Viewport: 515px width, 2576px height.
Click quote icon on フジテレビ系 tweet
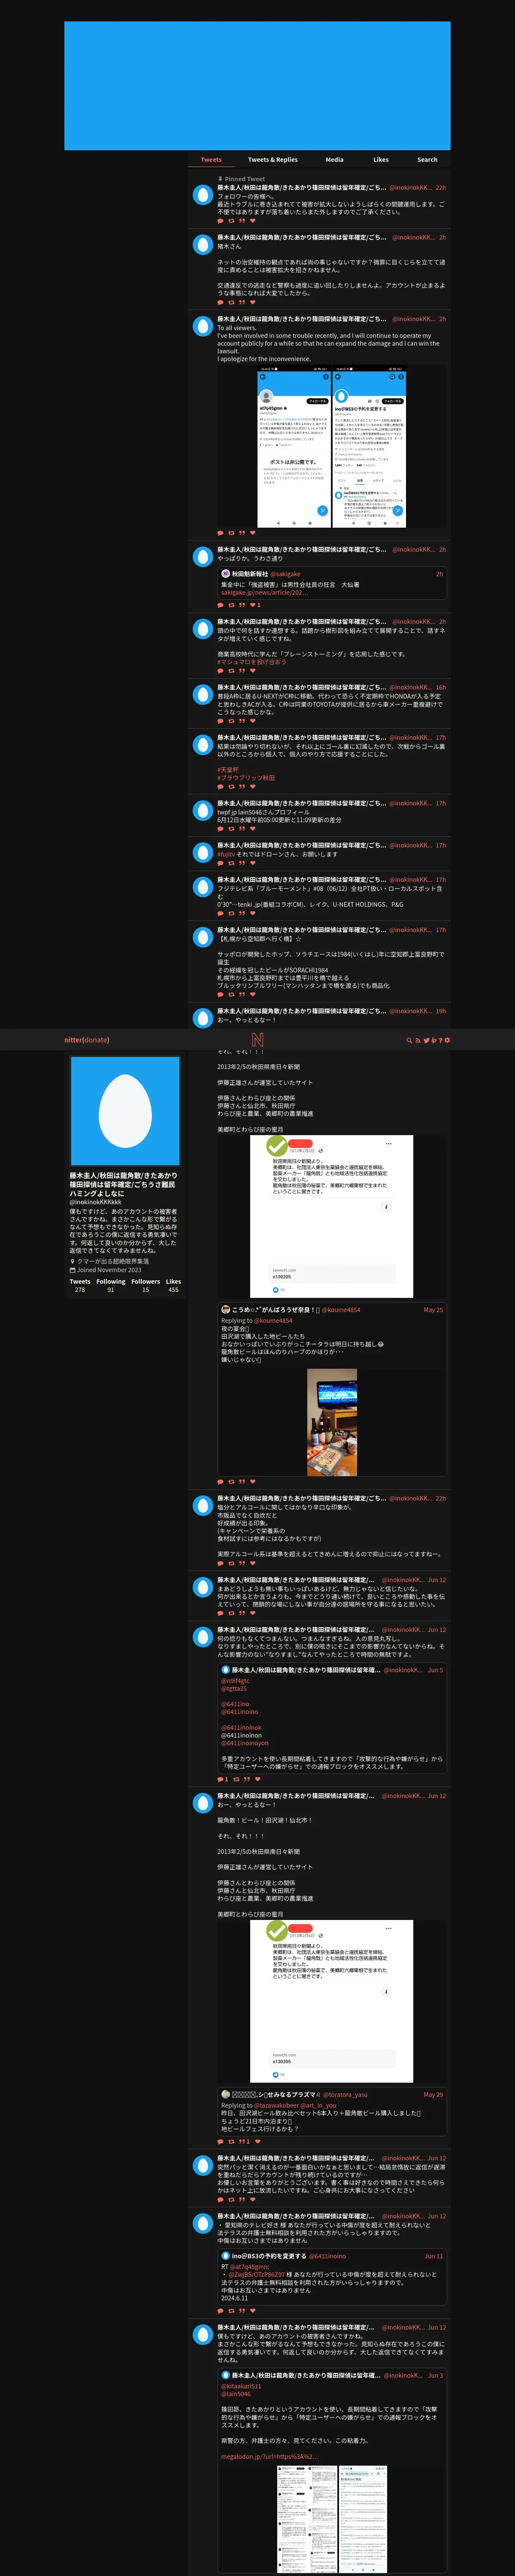(x=242, y=914)
